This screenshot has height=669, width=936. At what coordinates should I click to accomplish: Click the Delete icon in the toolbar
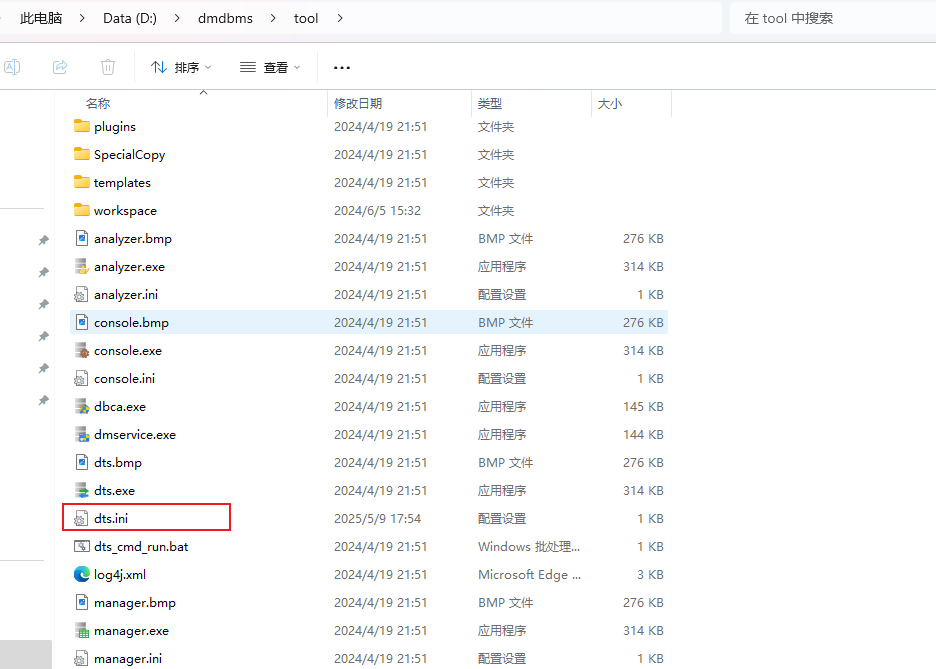(x=107, y=66)
